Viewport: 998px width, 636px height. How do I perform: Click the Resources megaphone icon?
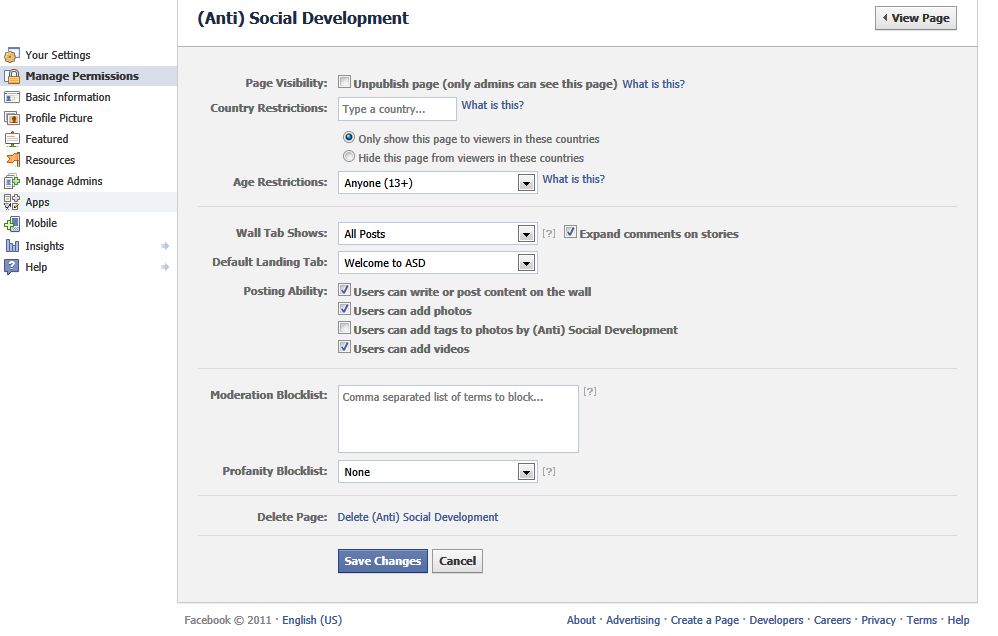tap(12, 160)
